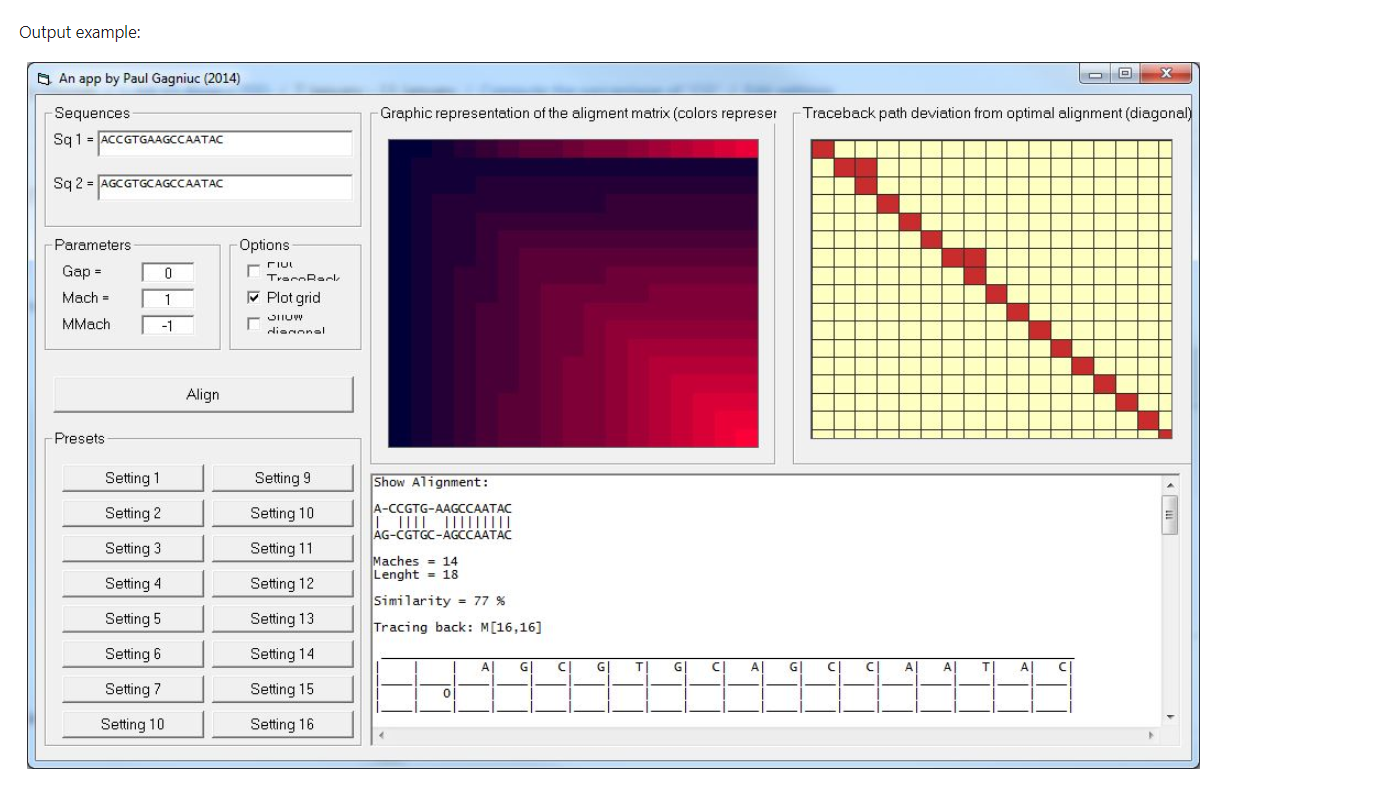Viewport: 1376px width, 793px height.
Task: Focus the Sq 2 sequence field
Action: [x=225, y=187]
